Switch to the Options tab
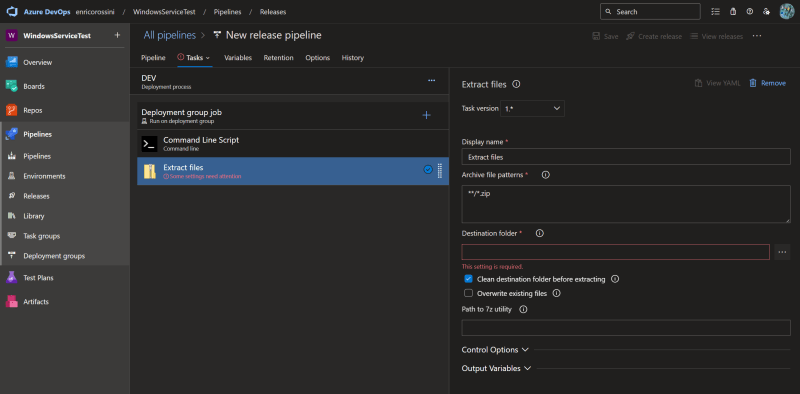The height and width of the screenshot is (394, 800). pyautogui.click(x=317, y=58)
